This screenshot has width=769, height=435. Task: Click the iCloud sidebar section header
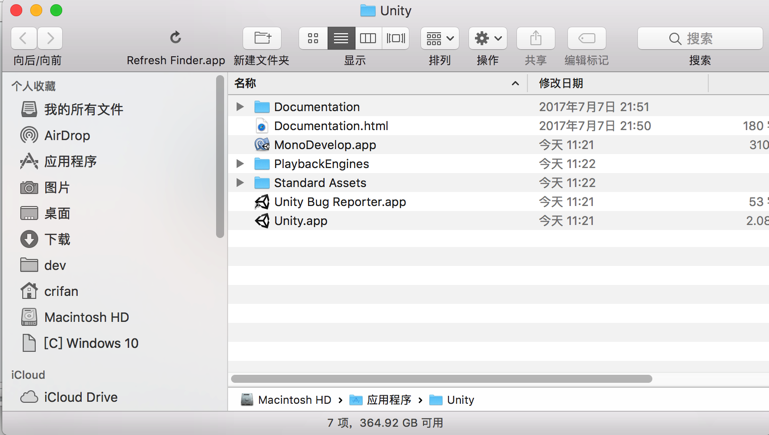28,375
